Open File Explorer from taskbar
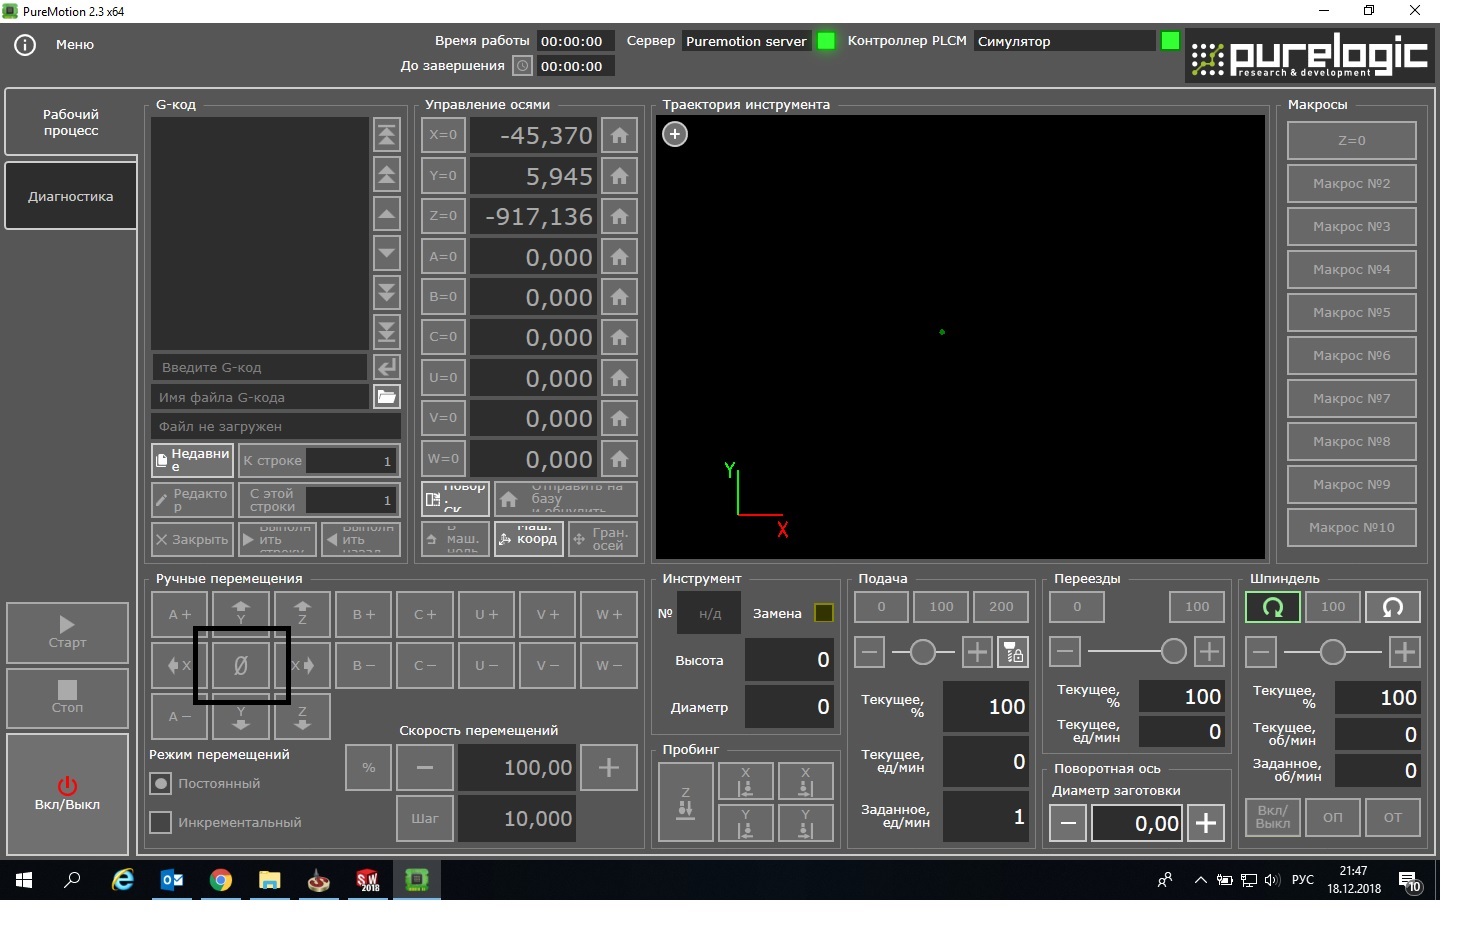Viewport: 1464px width, 928px height. click(270, 880)
